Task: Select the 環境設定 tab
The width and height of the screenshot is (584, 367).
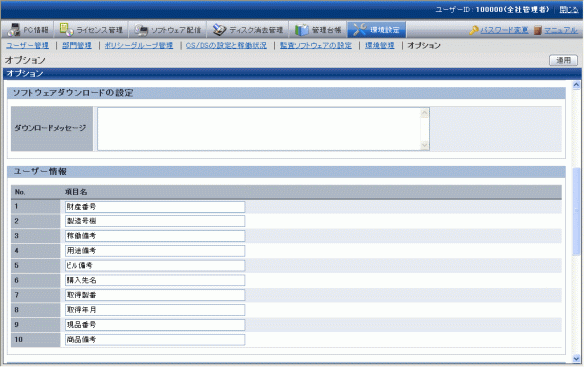Action: (x=377, y=30)
